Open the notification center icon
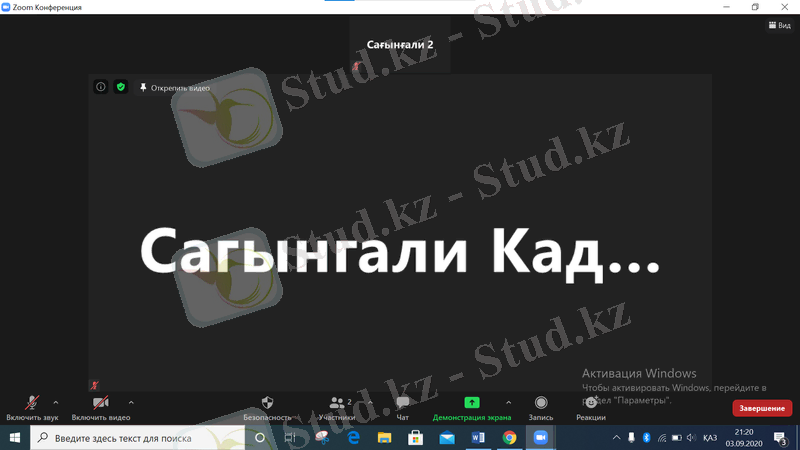This screenshot has height=450, width=800. [x=780, y=438]
